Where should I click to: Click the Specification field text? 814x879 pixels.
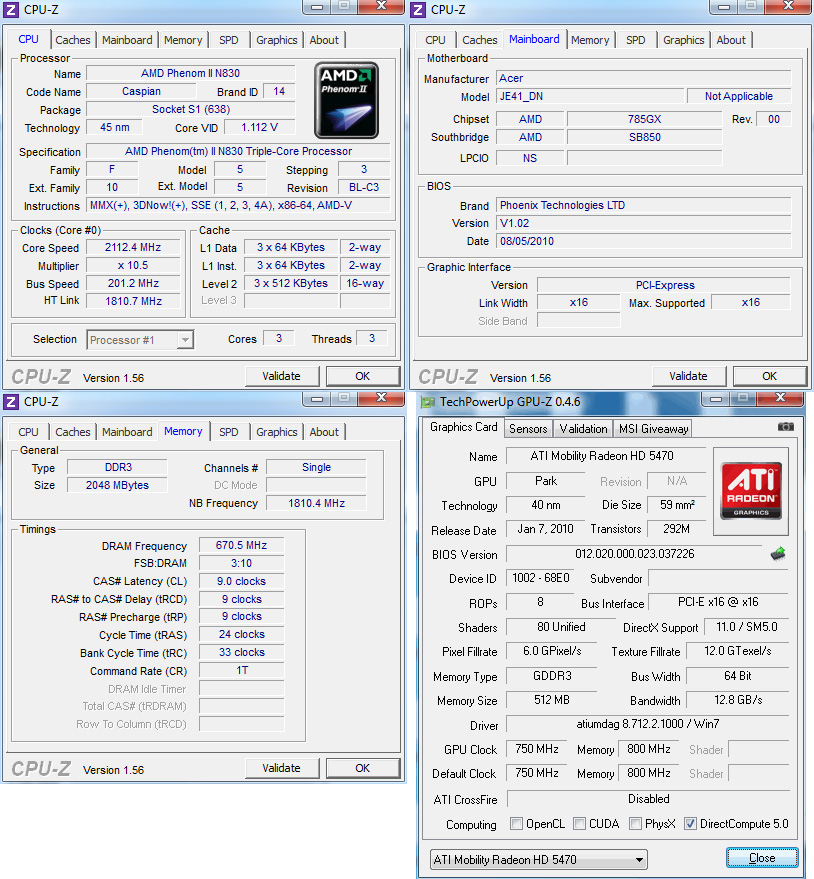coord(238,151)
